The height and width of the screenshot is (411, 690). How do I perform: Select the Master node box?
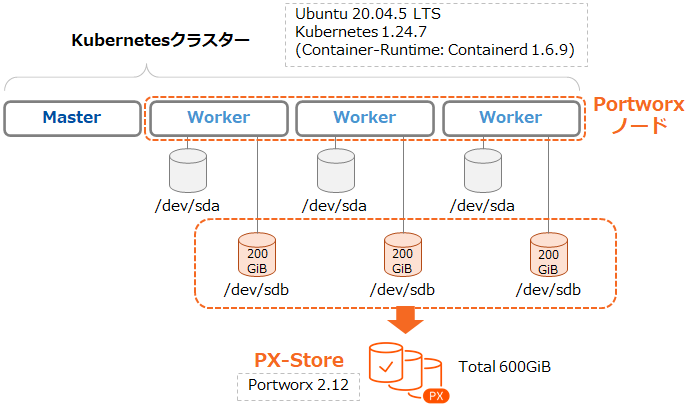[72, 118]
